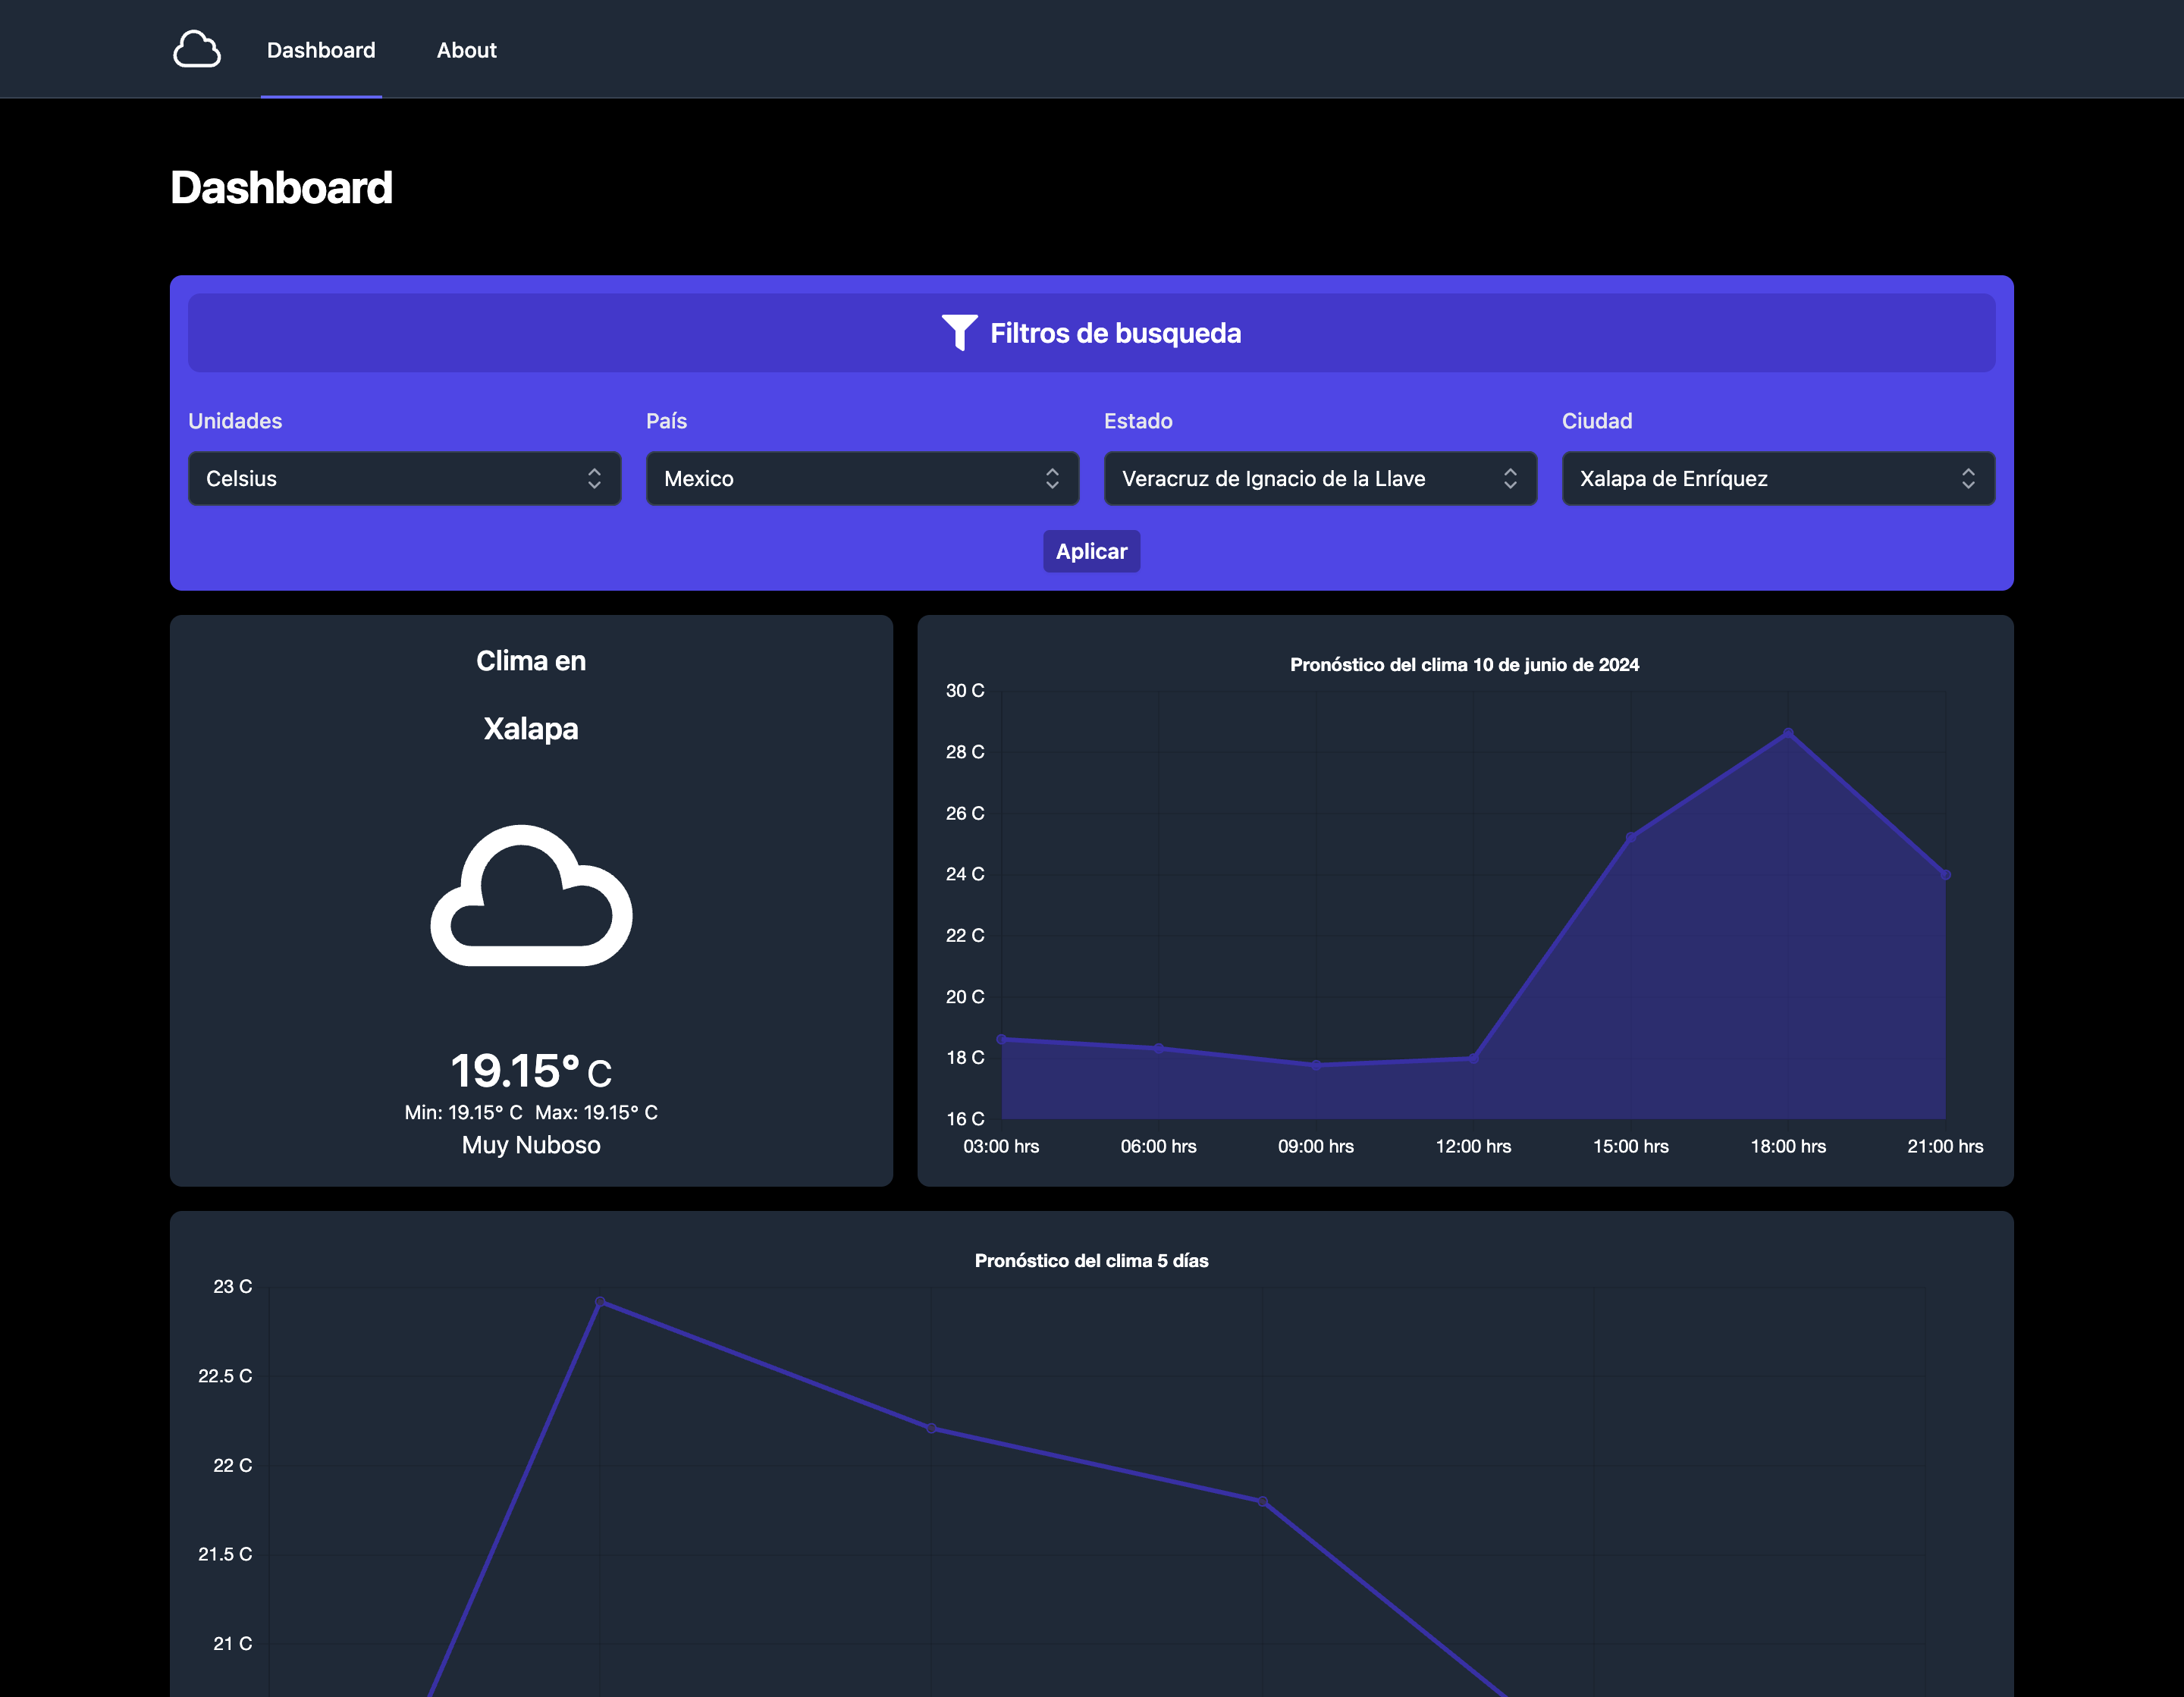The height and width of the screenshot is (1697, 2184).
Task: Click the País label
Action: point(666,421)
